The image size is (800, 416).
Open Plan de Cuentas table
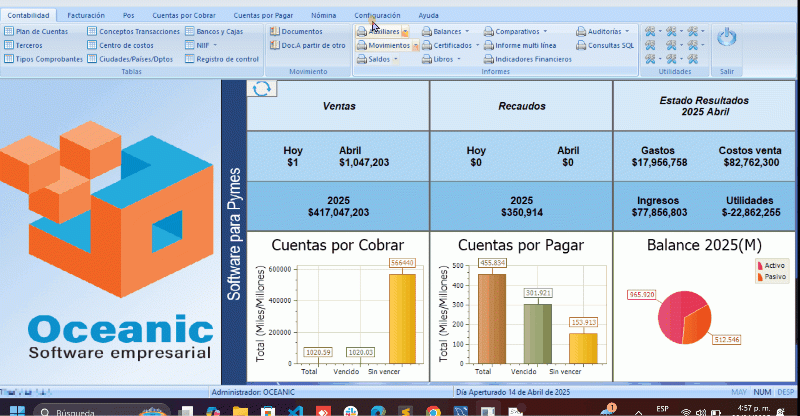35,32
